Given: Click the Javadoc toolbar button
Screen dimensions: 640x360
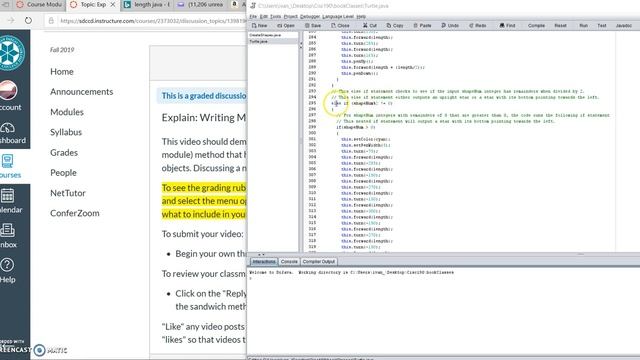Looking at the screenshot, I should (x=623, y=25).
